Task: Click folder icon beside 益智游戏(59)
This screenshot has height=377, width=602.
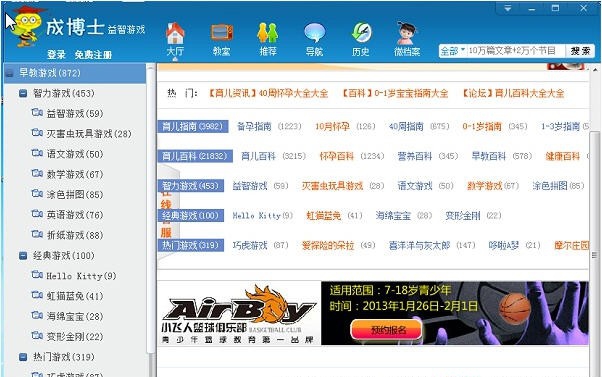Action: 37,112
